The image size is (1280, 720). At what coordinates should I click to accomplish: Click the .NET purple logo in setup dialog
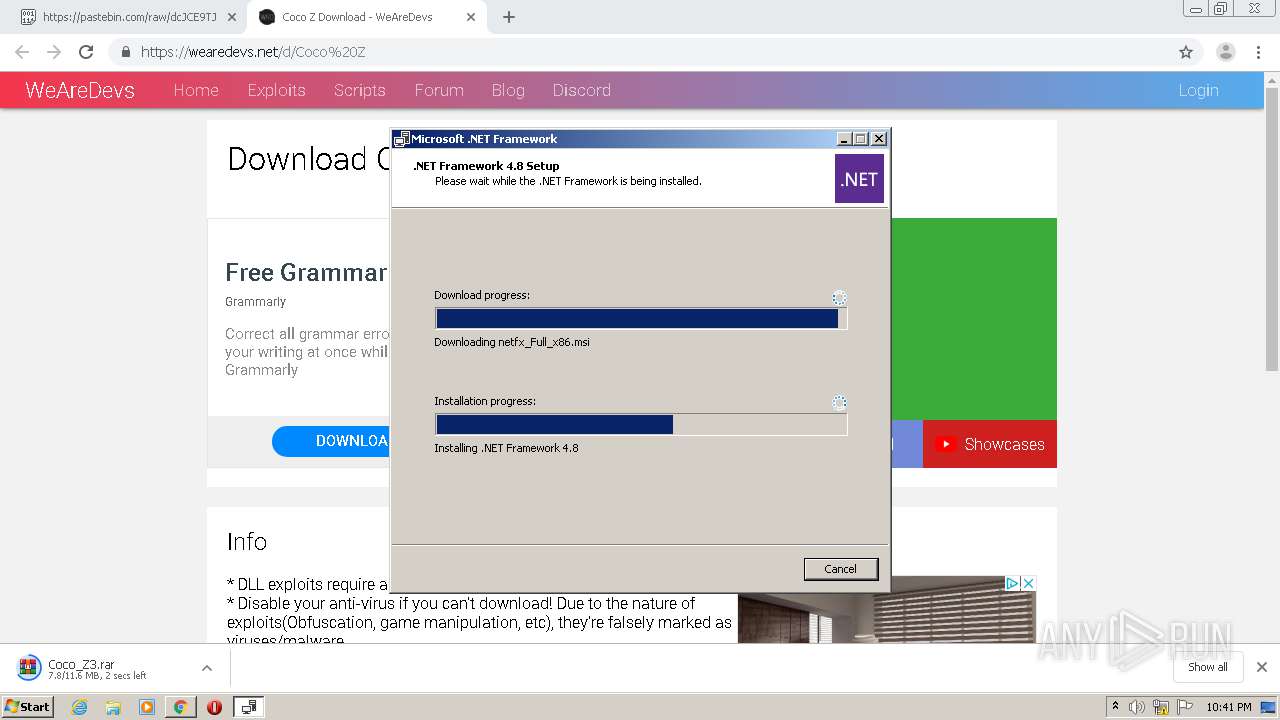click(x=859, y=179)
